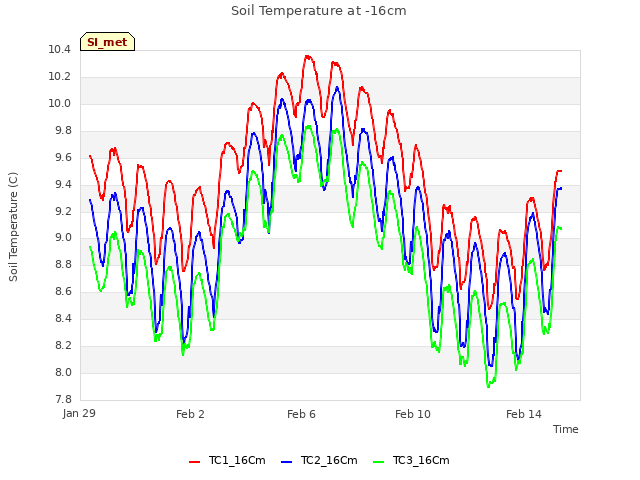Viewport: 640px width, 480px height.
Task: Click the 9.0 y-axis tick label
Action: point(63,238)
